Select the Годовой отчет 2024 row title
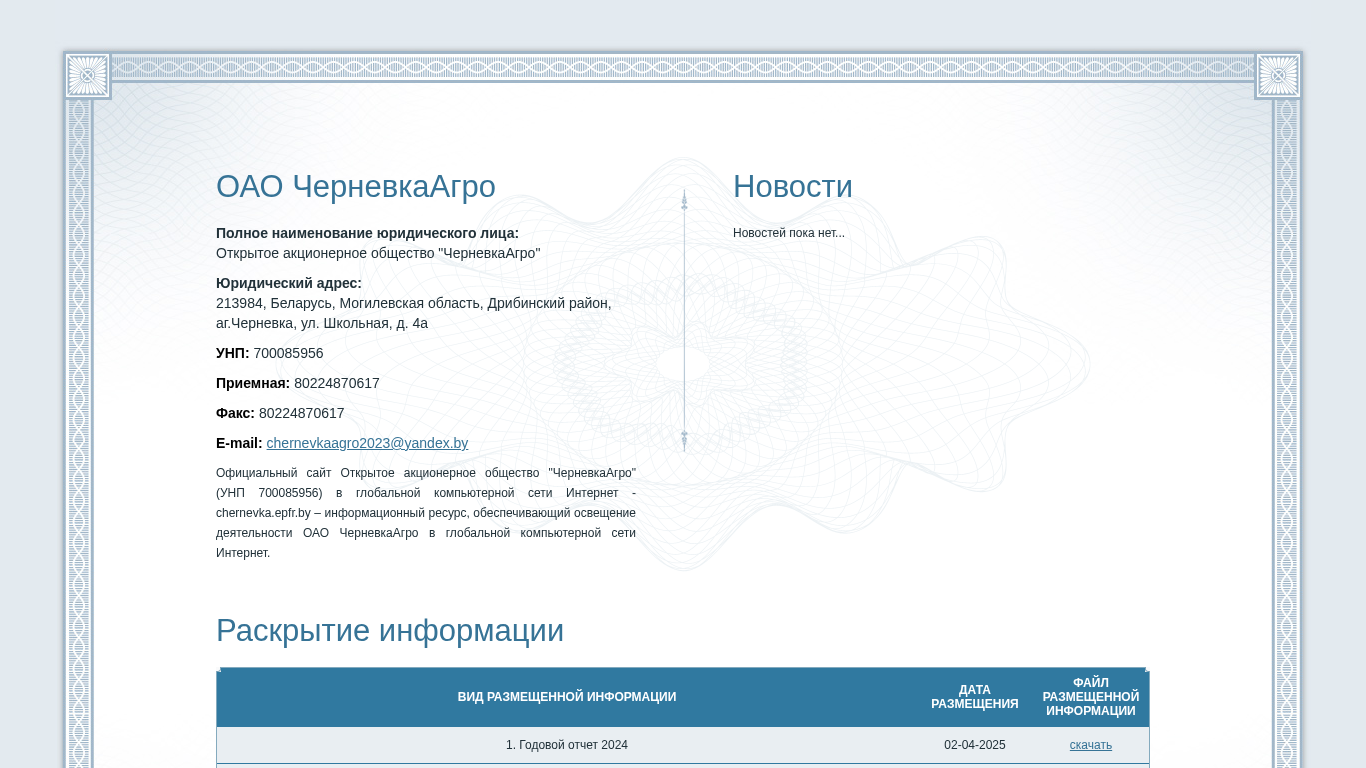Screen dimensions: 1366x768 pos(567,745)
